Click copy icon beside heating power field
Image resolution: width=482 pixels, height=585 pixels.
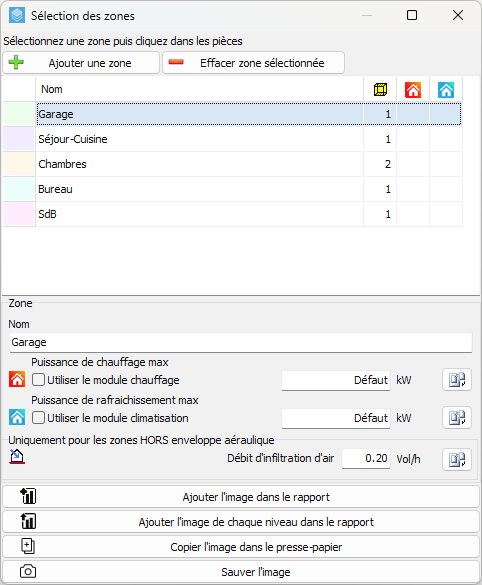(457, 380)
